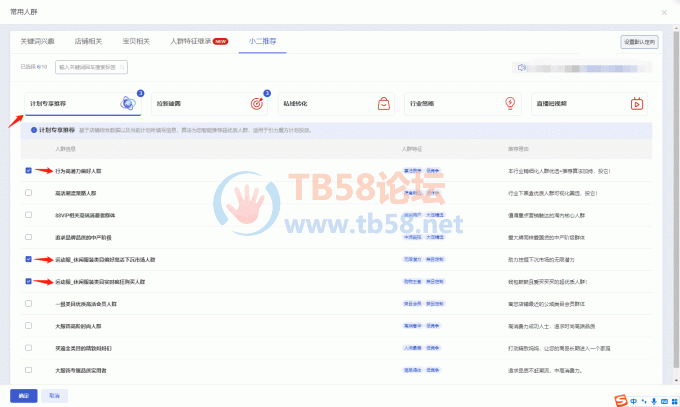Check the 大服饰专属品质实用者 checkbox
Viewport: 680px width, 407px height.
pos(29,370)
